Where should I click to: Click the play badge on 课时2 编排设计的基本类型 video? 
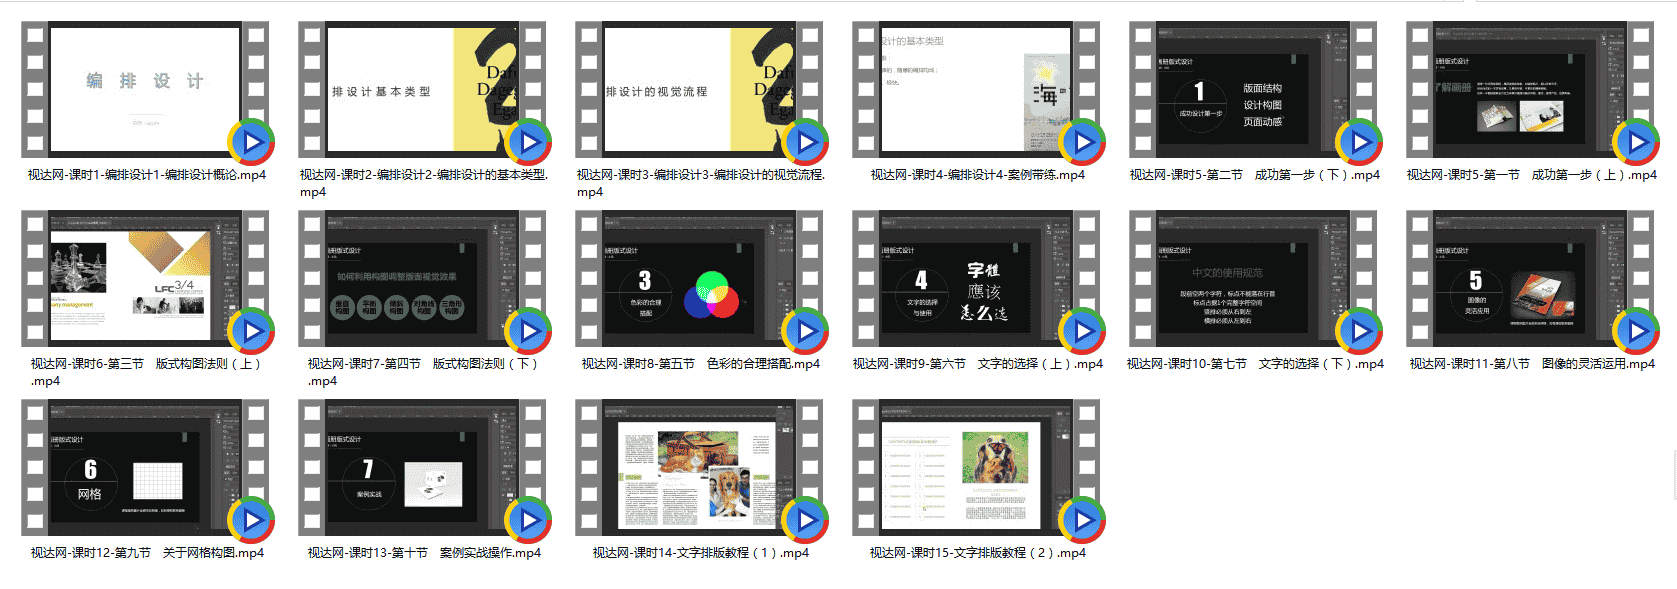coord(528,142)
